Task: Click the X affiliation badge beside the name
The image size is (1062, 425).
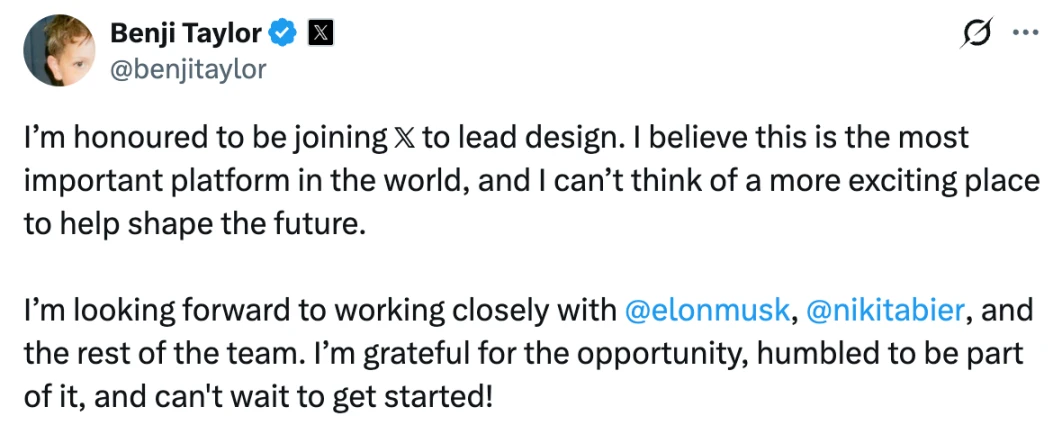Action: pos(318,34)
